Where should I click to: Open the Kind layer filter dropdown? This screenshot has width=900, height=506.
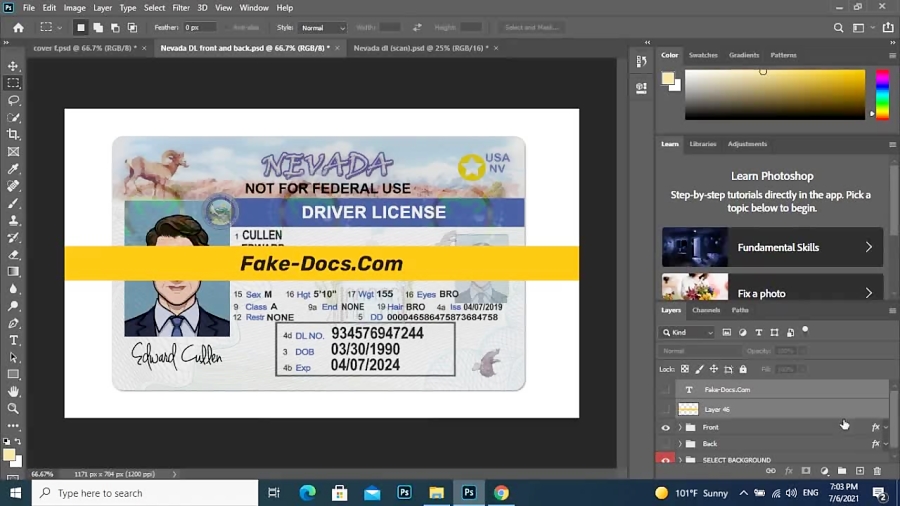687,332
